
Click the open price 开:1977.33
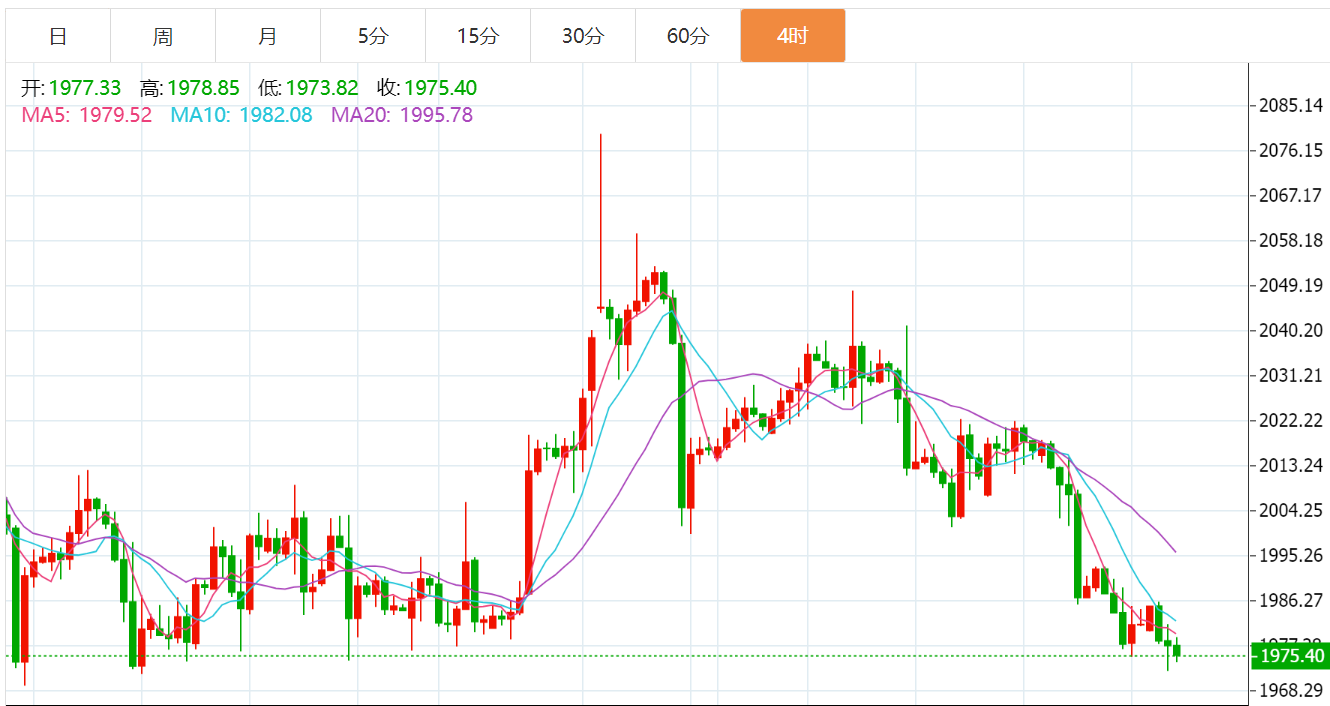71,89
